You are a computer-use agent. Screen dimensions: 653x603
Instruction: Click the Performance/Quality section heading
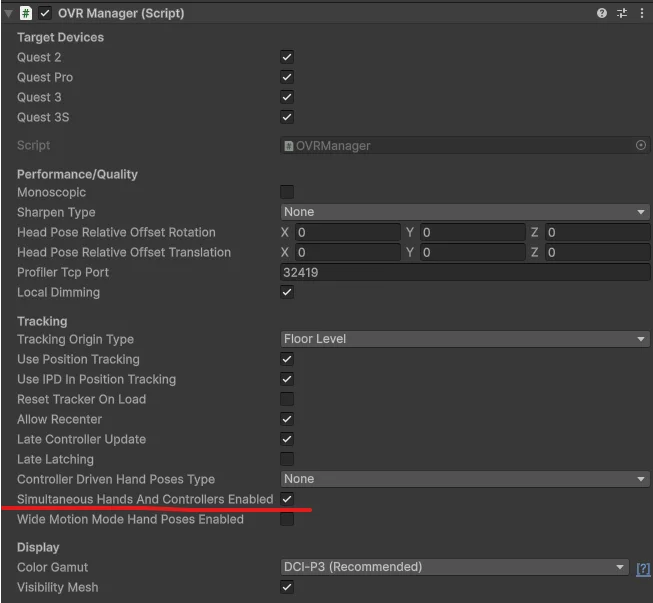(x=77, y=174)
